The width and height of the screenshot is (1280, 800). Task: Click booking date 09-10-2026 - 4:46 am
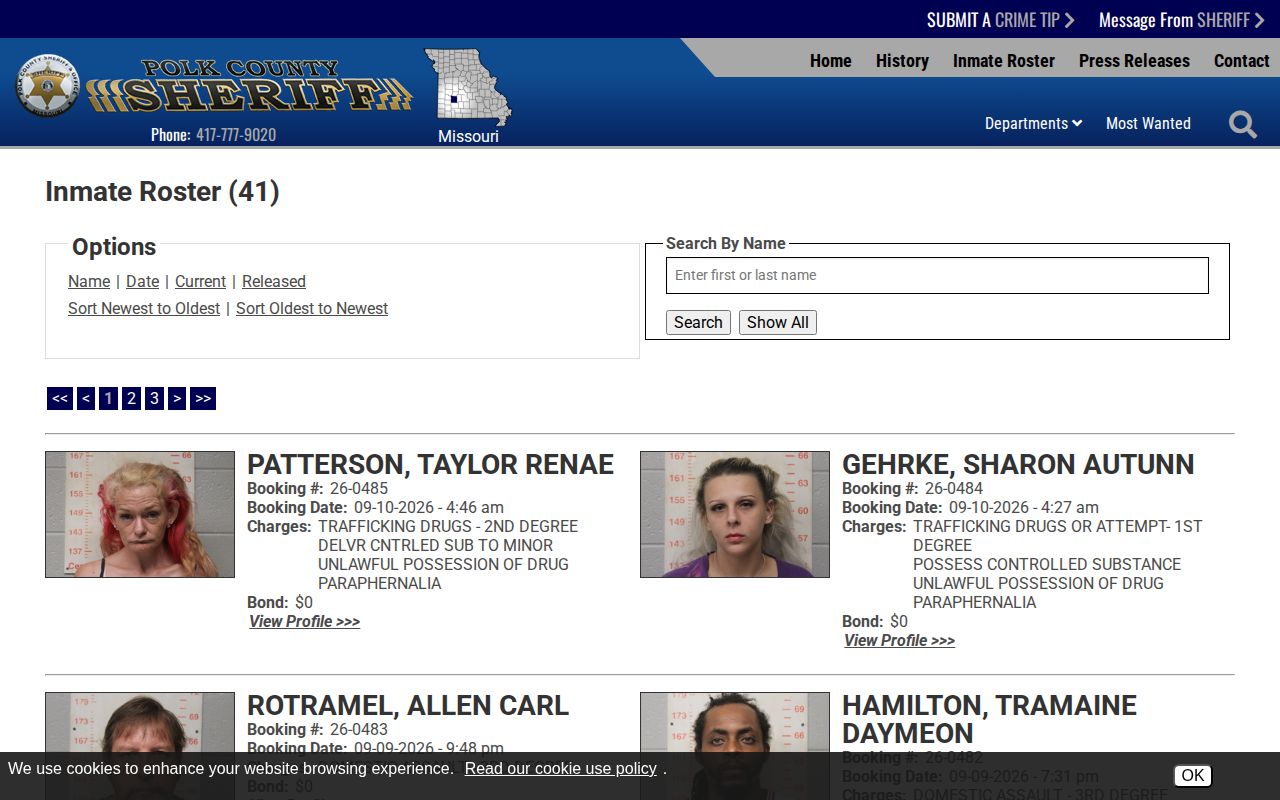(x=429, y=508)
